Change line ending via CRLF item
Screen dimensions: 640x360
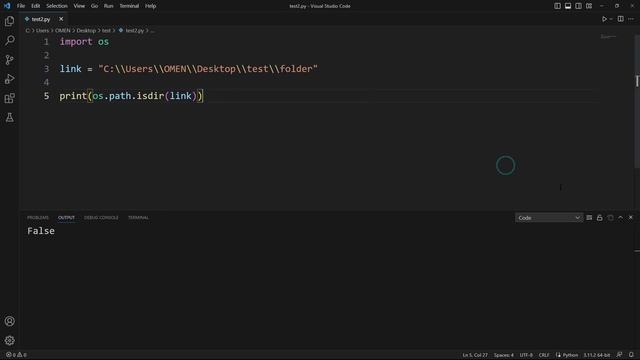tap(544, 355)
